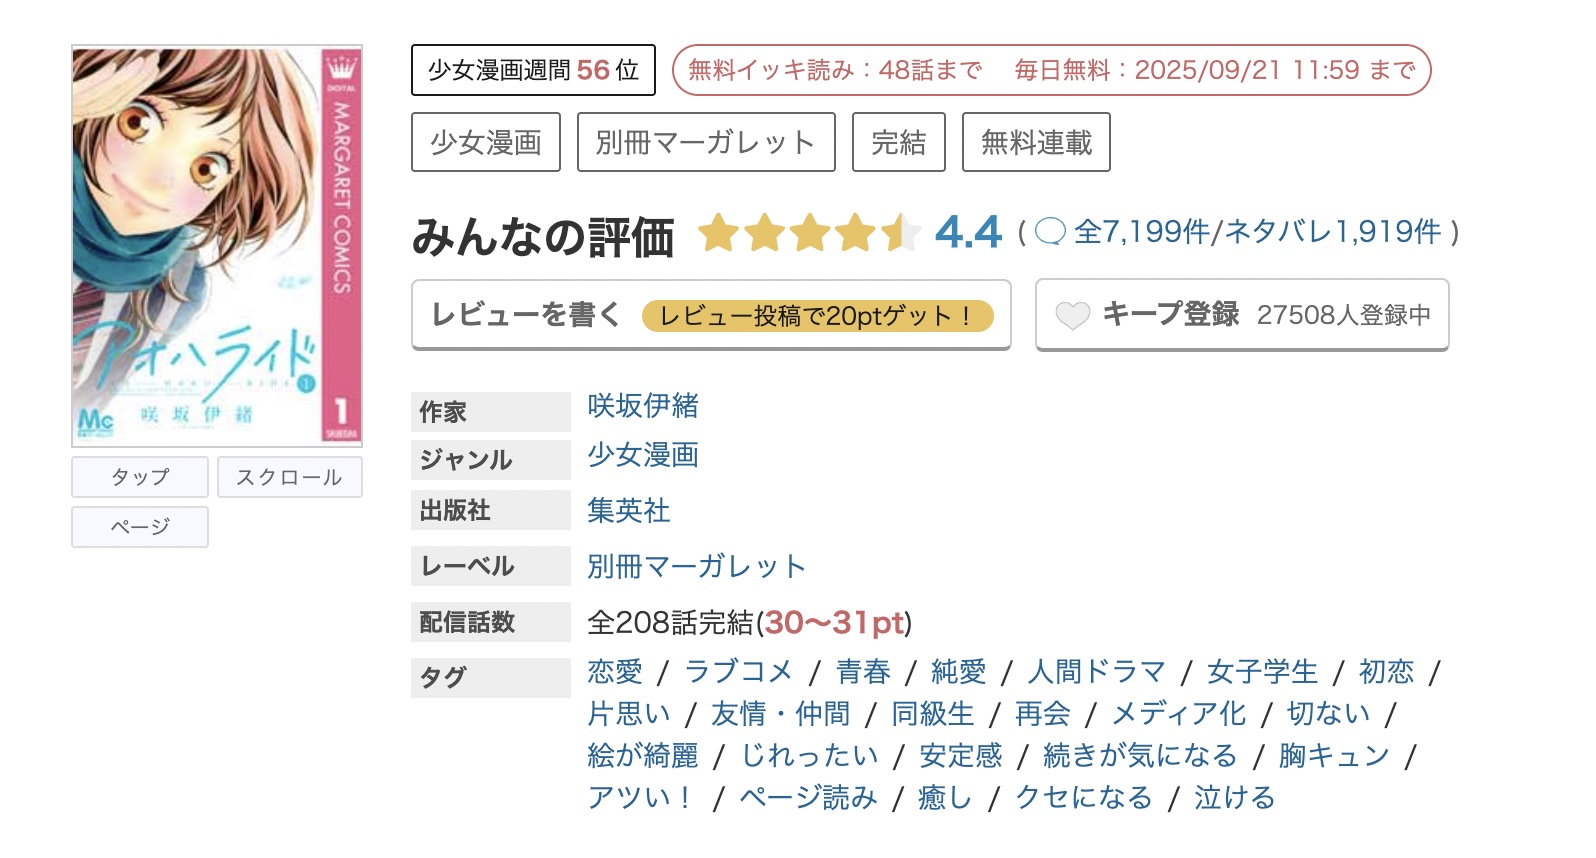This screenshot has width=1596, height=858.
Task: Open label link 別冊マーガレット
Action: 695,565
